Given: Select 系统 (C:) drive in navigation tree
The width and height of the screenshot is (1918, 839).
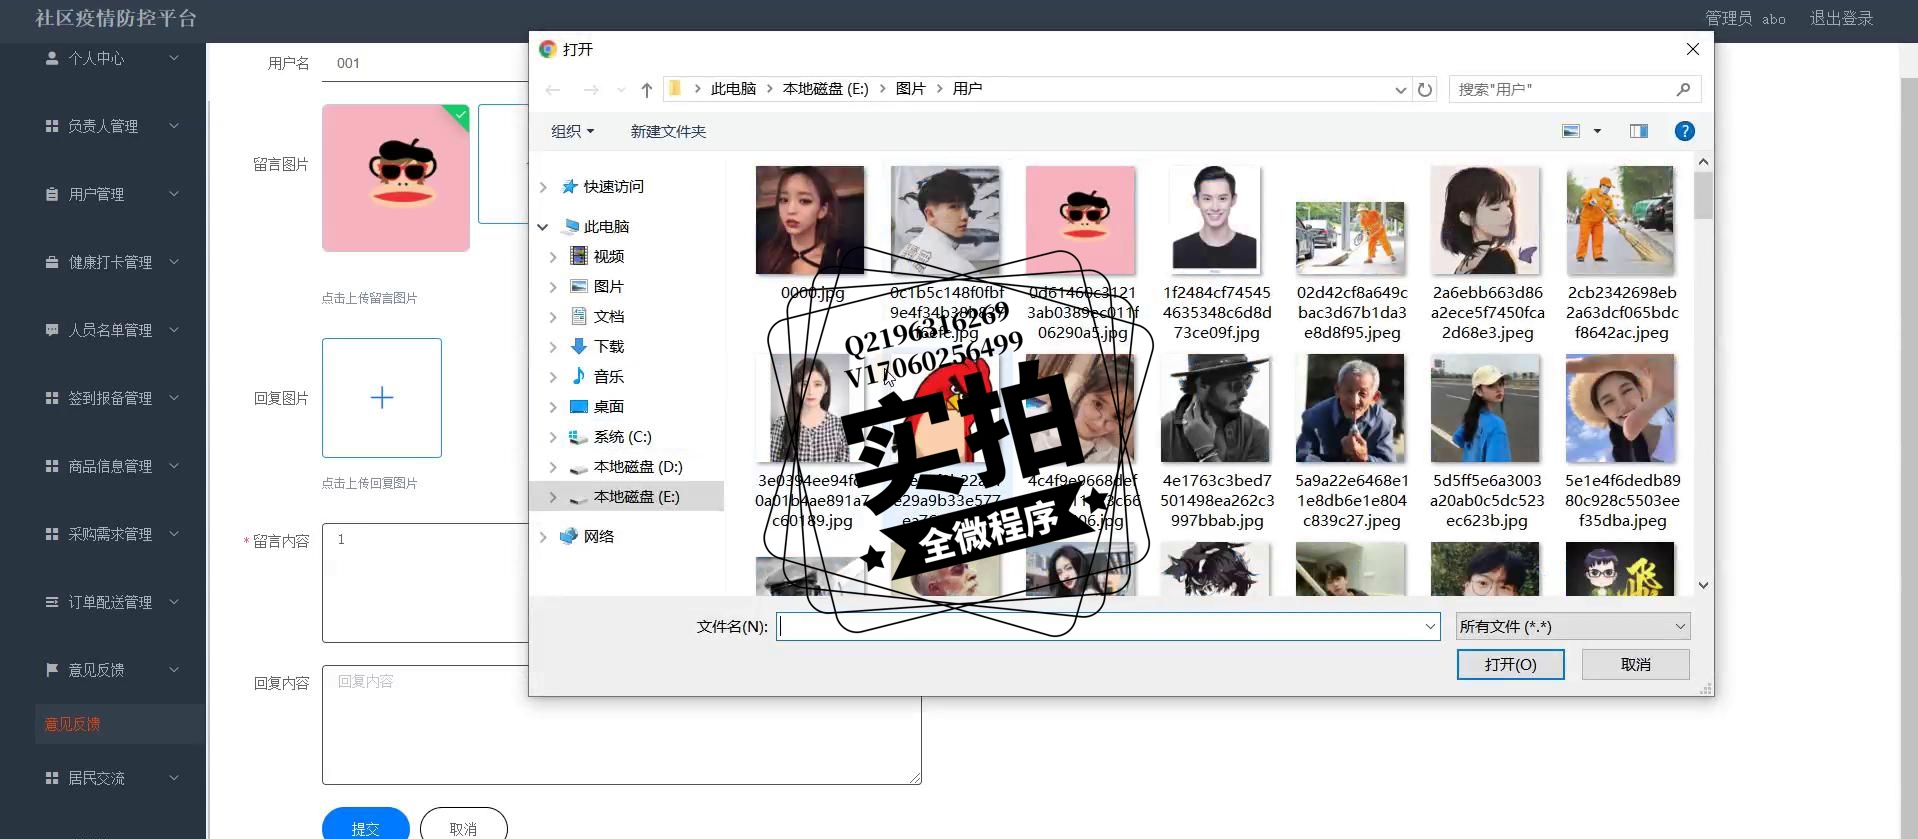Looking at the screenshot, I should (611, 437).
